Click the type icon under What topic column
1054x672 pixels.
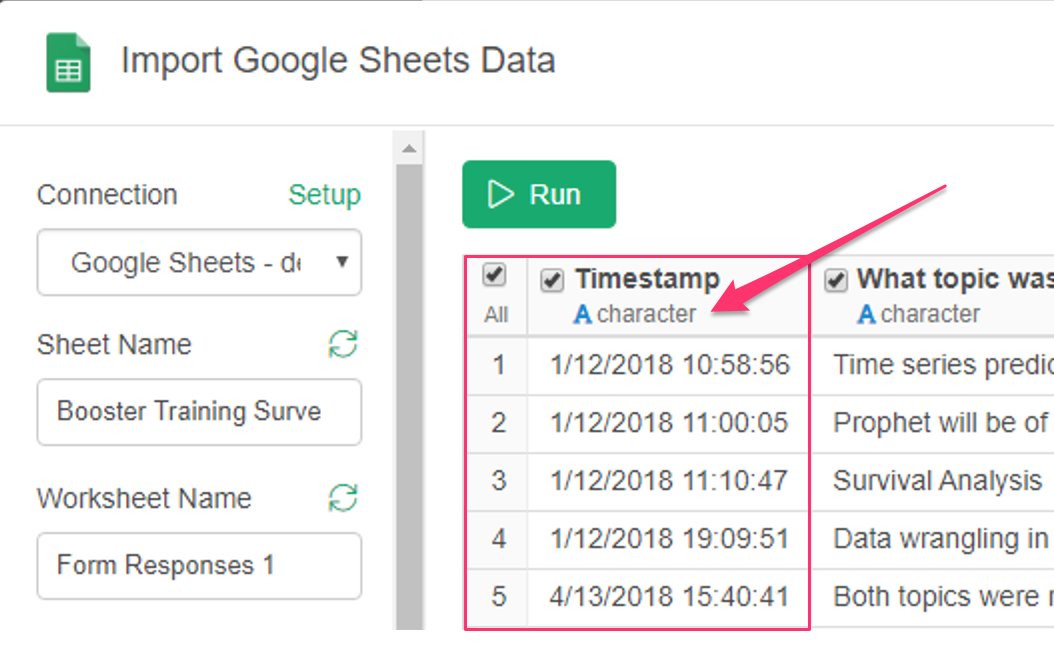(x=866, y=314)
